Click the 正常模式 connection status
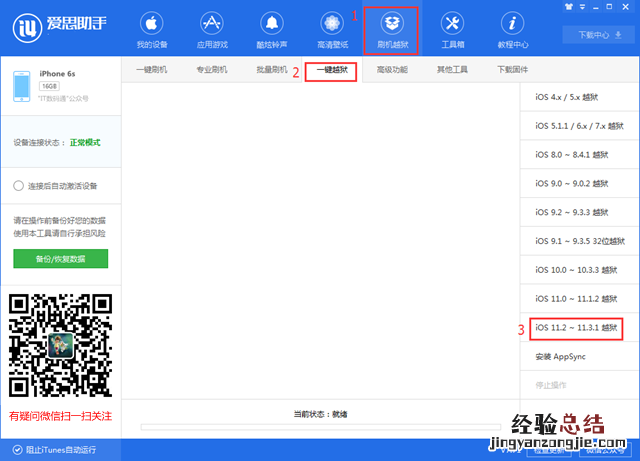640x461 pixels. coord(85,143)
